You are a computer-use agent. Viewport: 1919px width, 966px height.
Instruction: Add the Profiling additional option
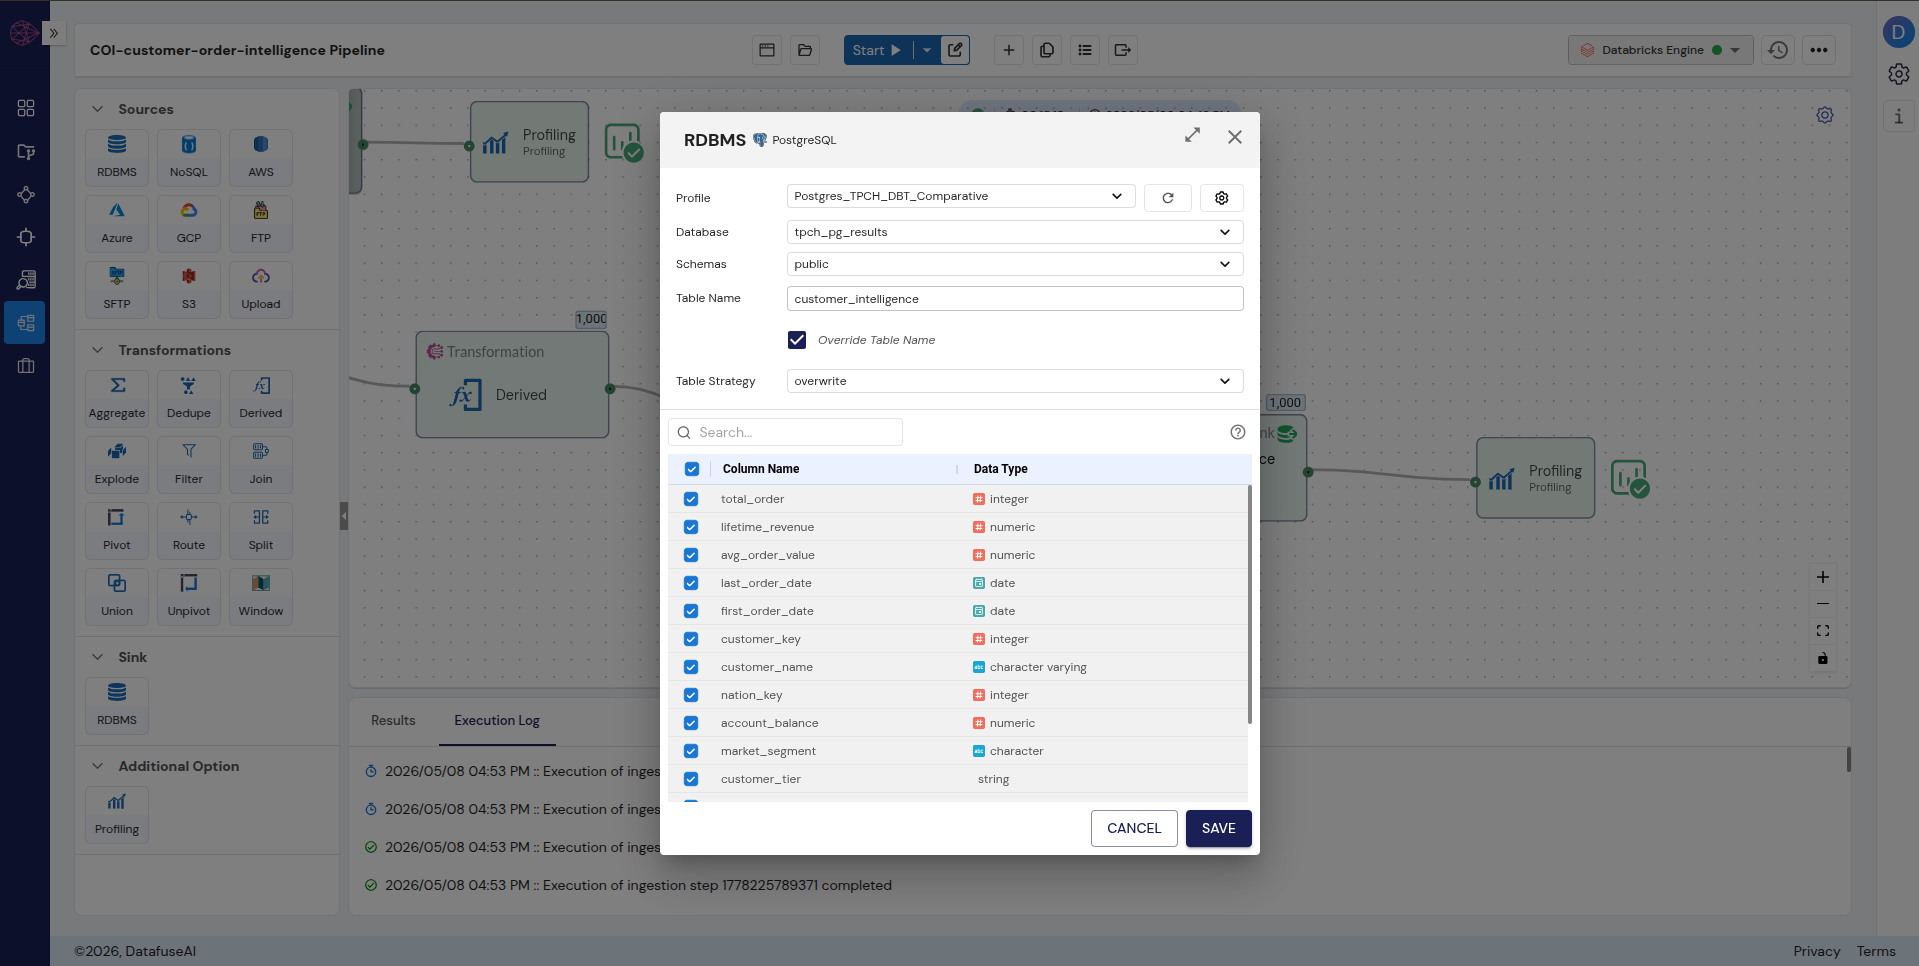[x=117, y=813]
